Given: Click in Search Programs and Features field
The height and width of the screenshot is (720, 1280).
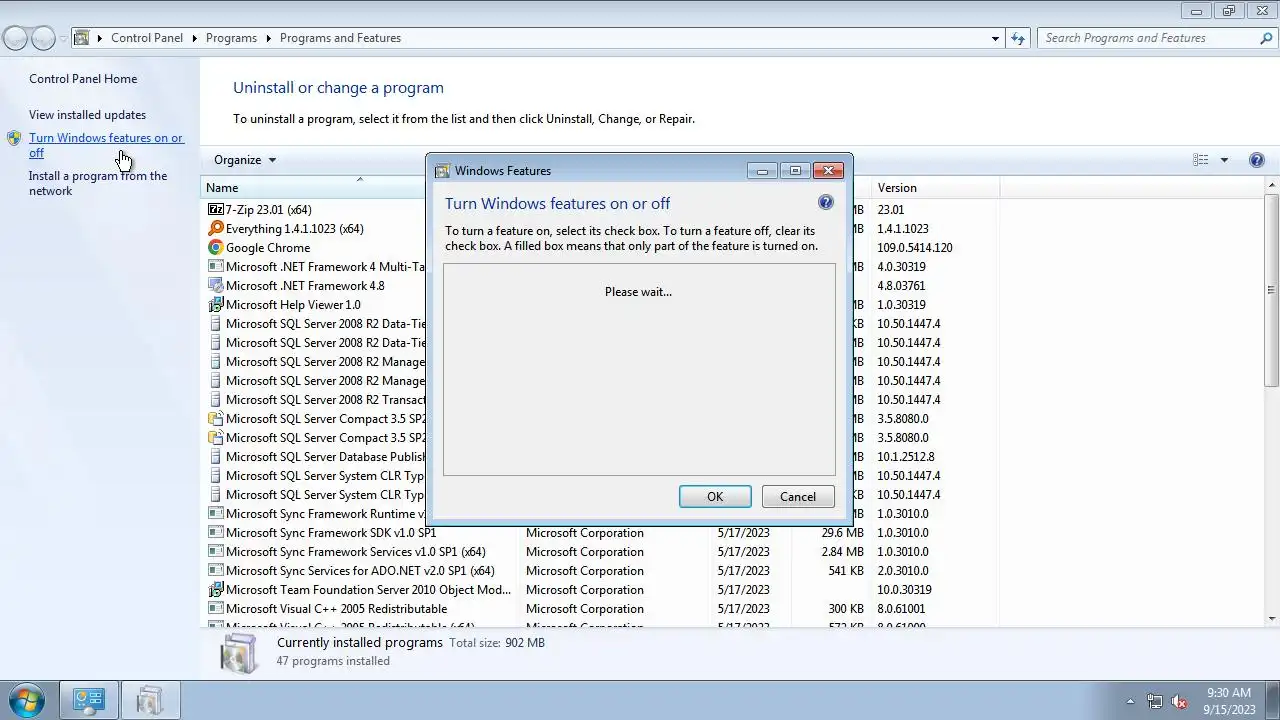Looking at the screenshot, I should coord(1148,38).
